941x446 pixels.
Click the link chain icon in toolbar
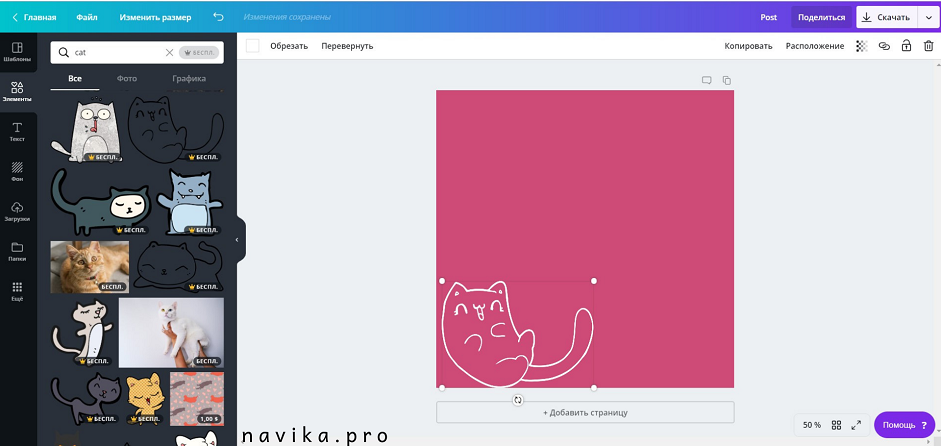[884, 46]
